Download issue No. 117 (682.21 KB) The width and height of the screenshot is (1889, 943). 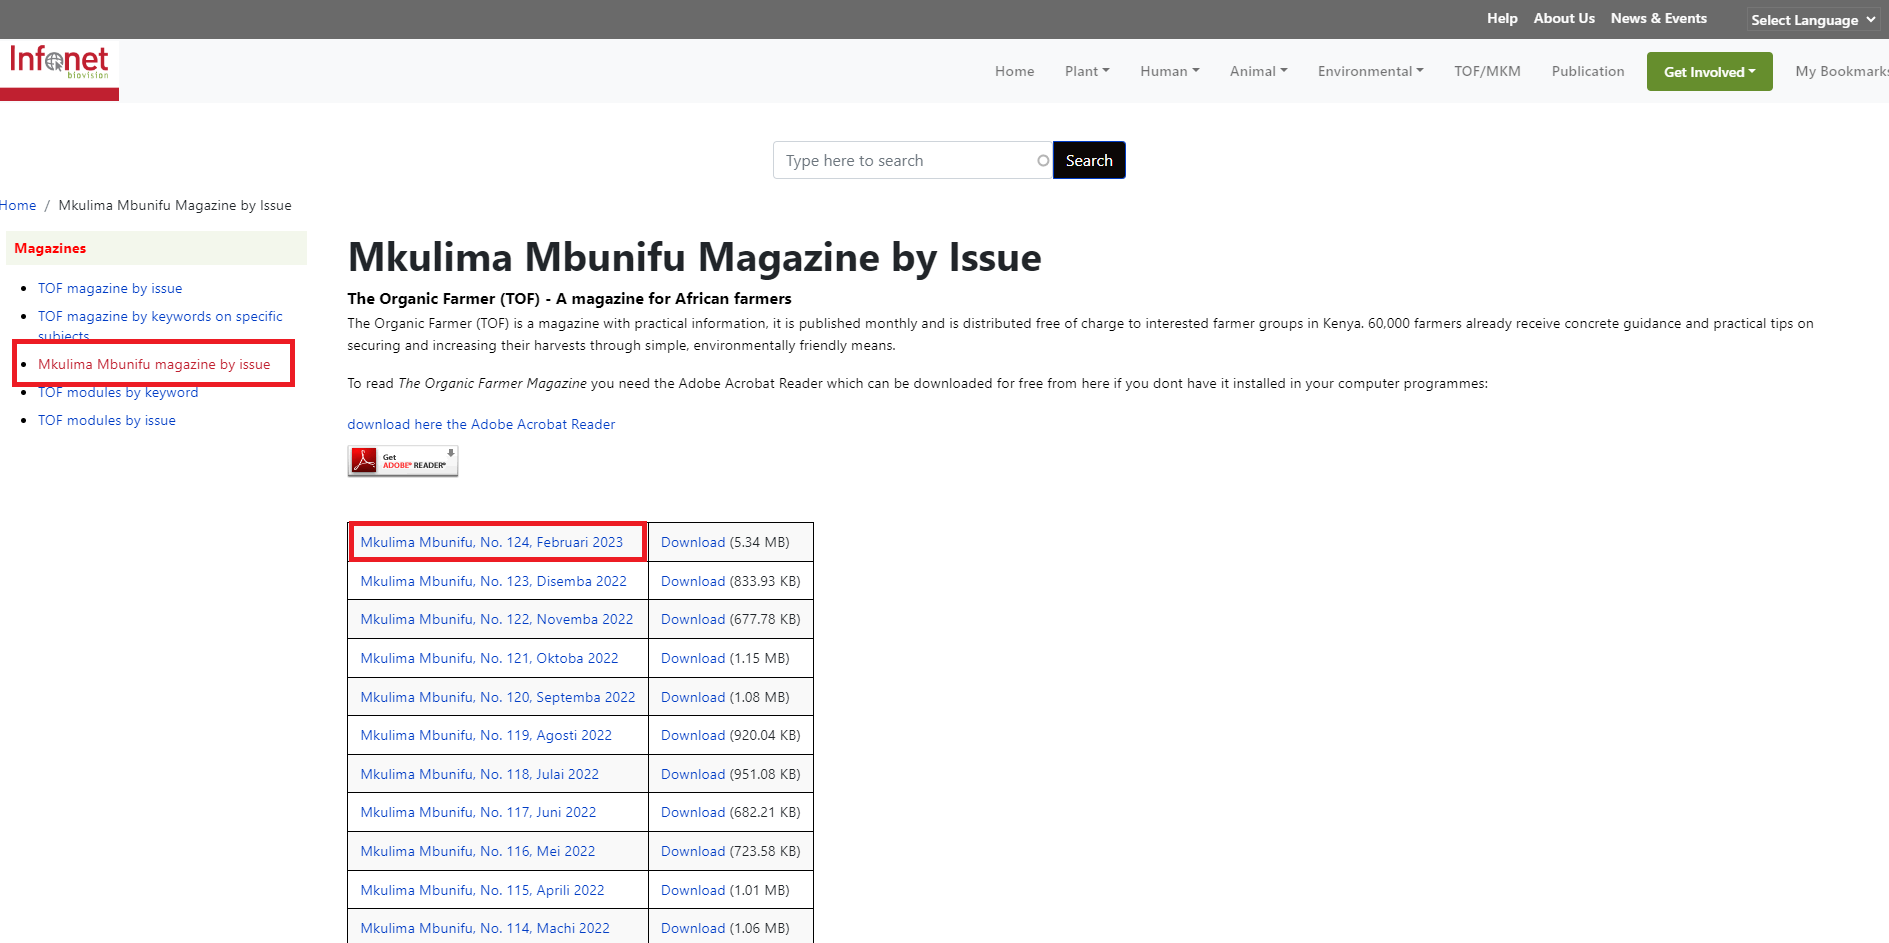[x=693, y=812]
